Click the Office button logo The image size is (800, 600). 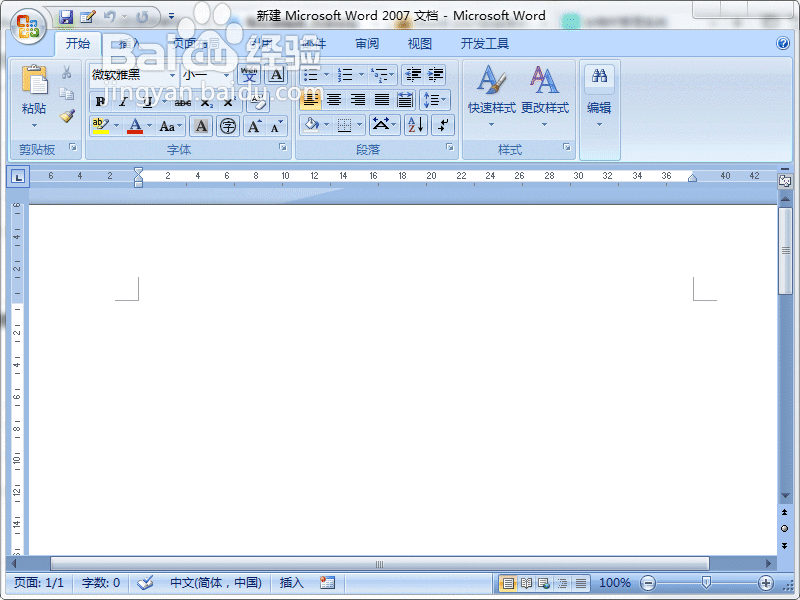click(x=28, y=26)
